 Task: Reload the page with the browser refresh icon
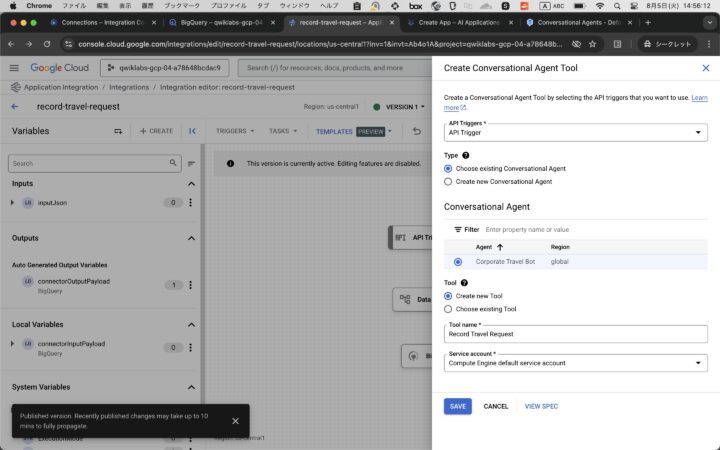(x=47, y=44)
